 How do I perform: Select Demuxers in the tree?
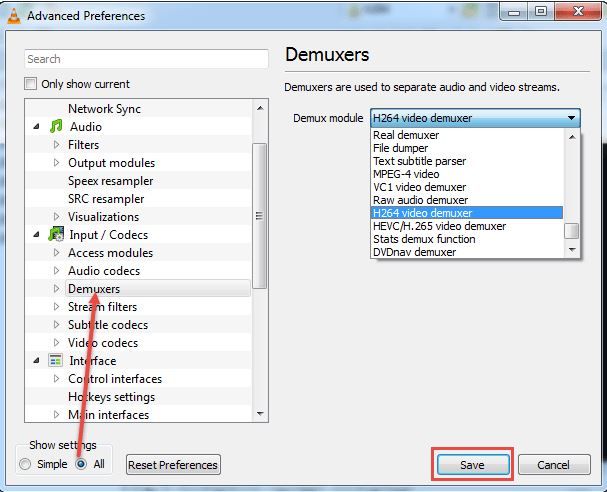[94, 288]
